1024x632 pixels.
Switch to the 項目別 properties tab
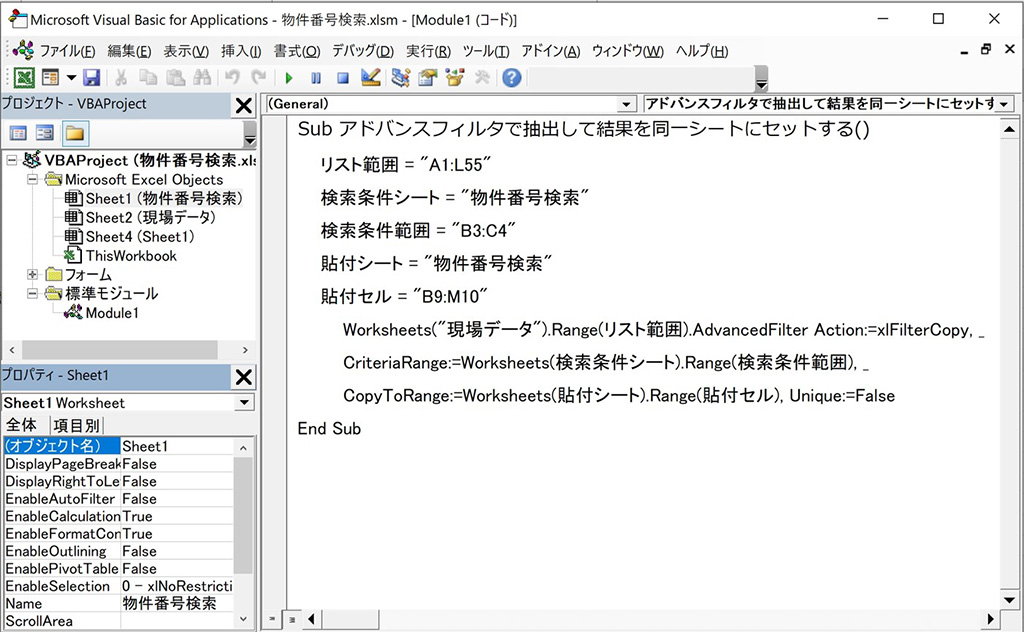tap(76, 426)
